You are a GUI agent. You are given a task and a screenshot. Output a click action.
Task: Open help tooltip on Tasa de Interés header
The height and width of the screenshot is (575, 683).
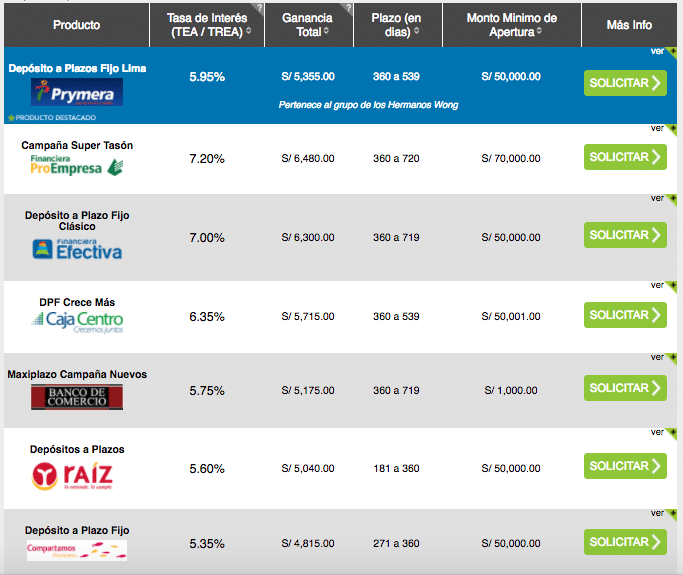click(x=260, y=7)
